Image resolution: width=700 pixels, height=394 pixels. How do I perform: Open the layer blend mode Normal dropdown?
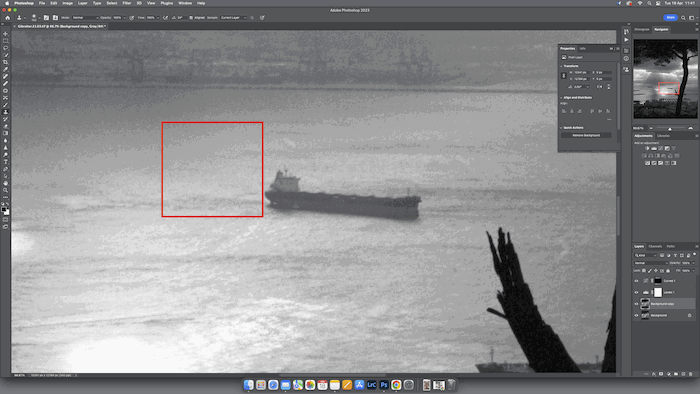click(651, 263)
